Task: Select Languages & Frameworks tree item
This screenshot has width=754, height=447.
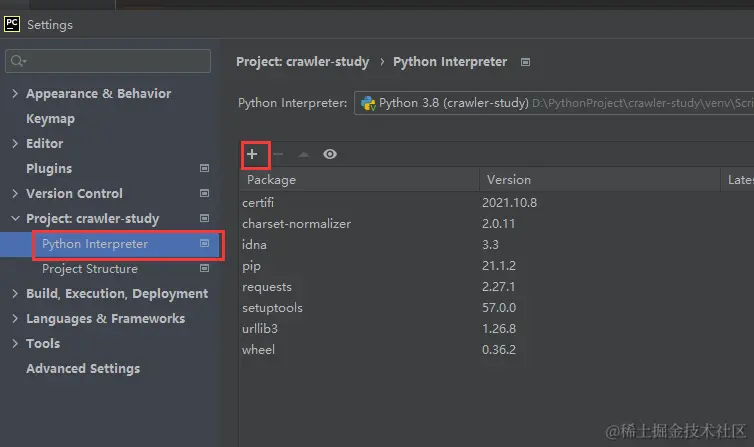Action: (x=105, y=318)
